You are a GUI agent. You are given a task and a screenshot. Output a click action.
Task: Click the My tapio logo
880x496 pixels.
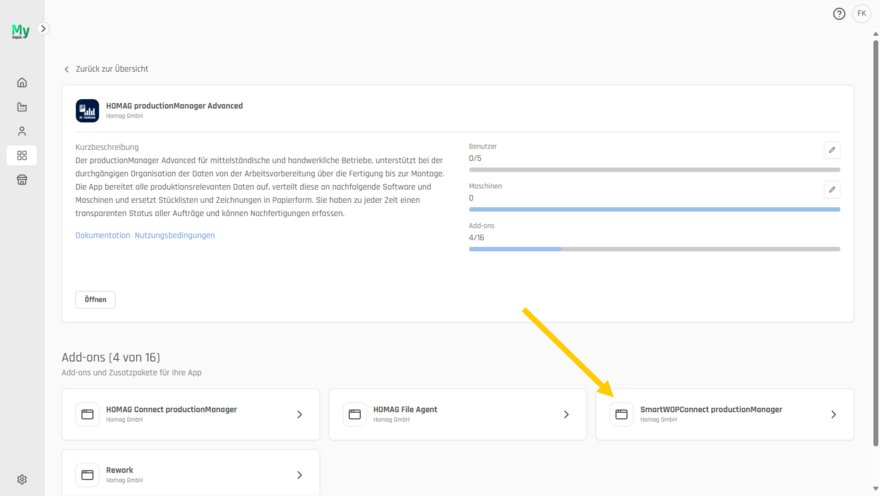[20, 31]
